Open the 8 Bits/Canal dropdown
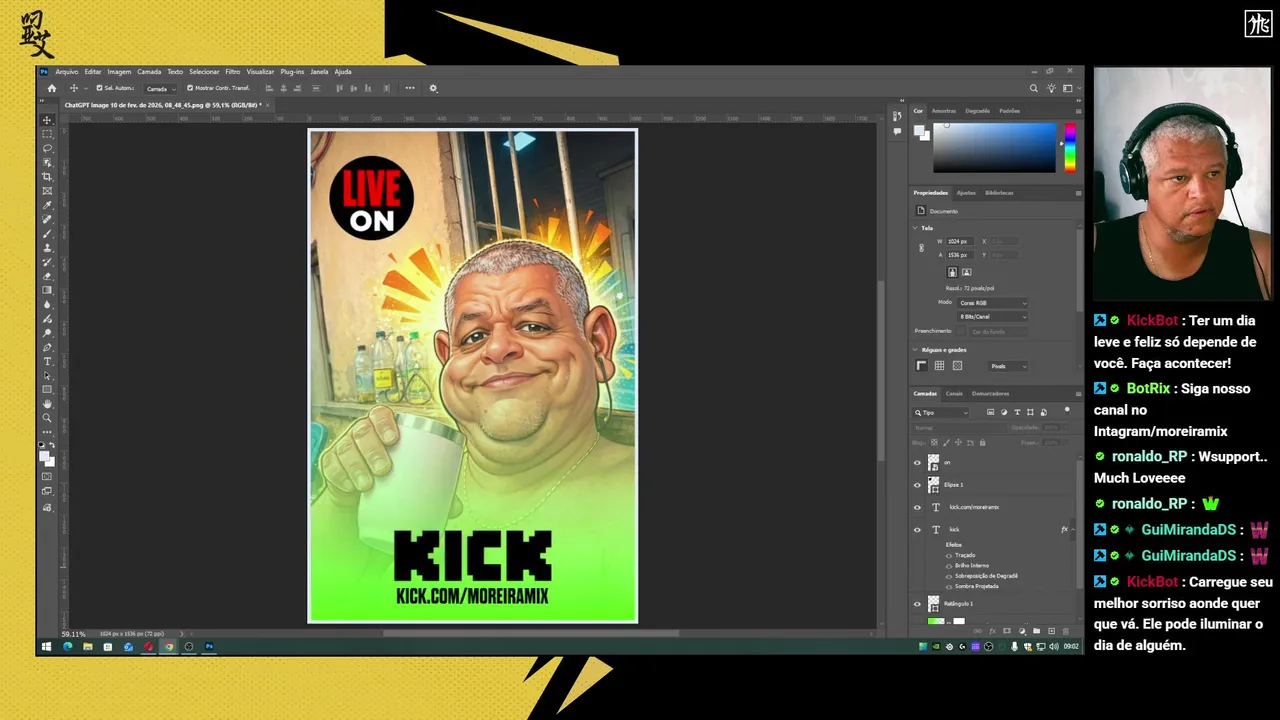Viewport: 1280px width, 720px height. click(x=992, y=316)
